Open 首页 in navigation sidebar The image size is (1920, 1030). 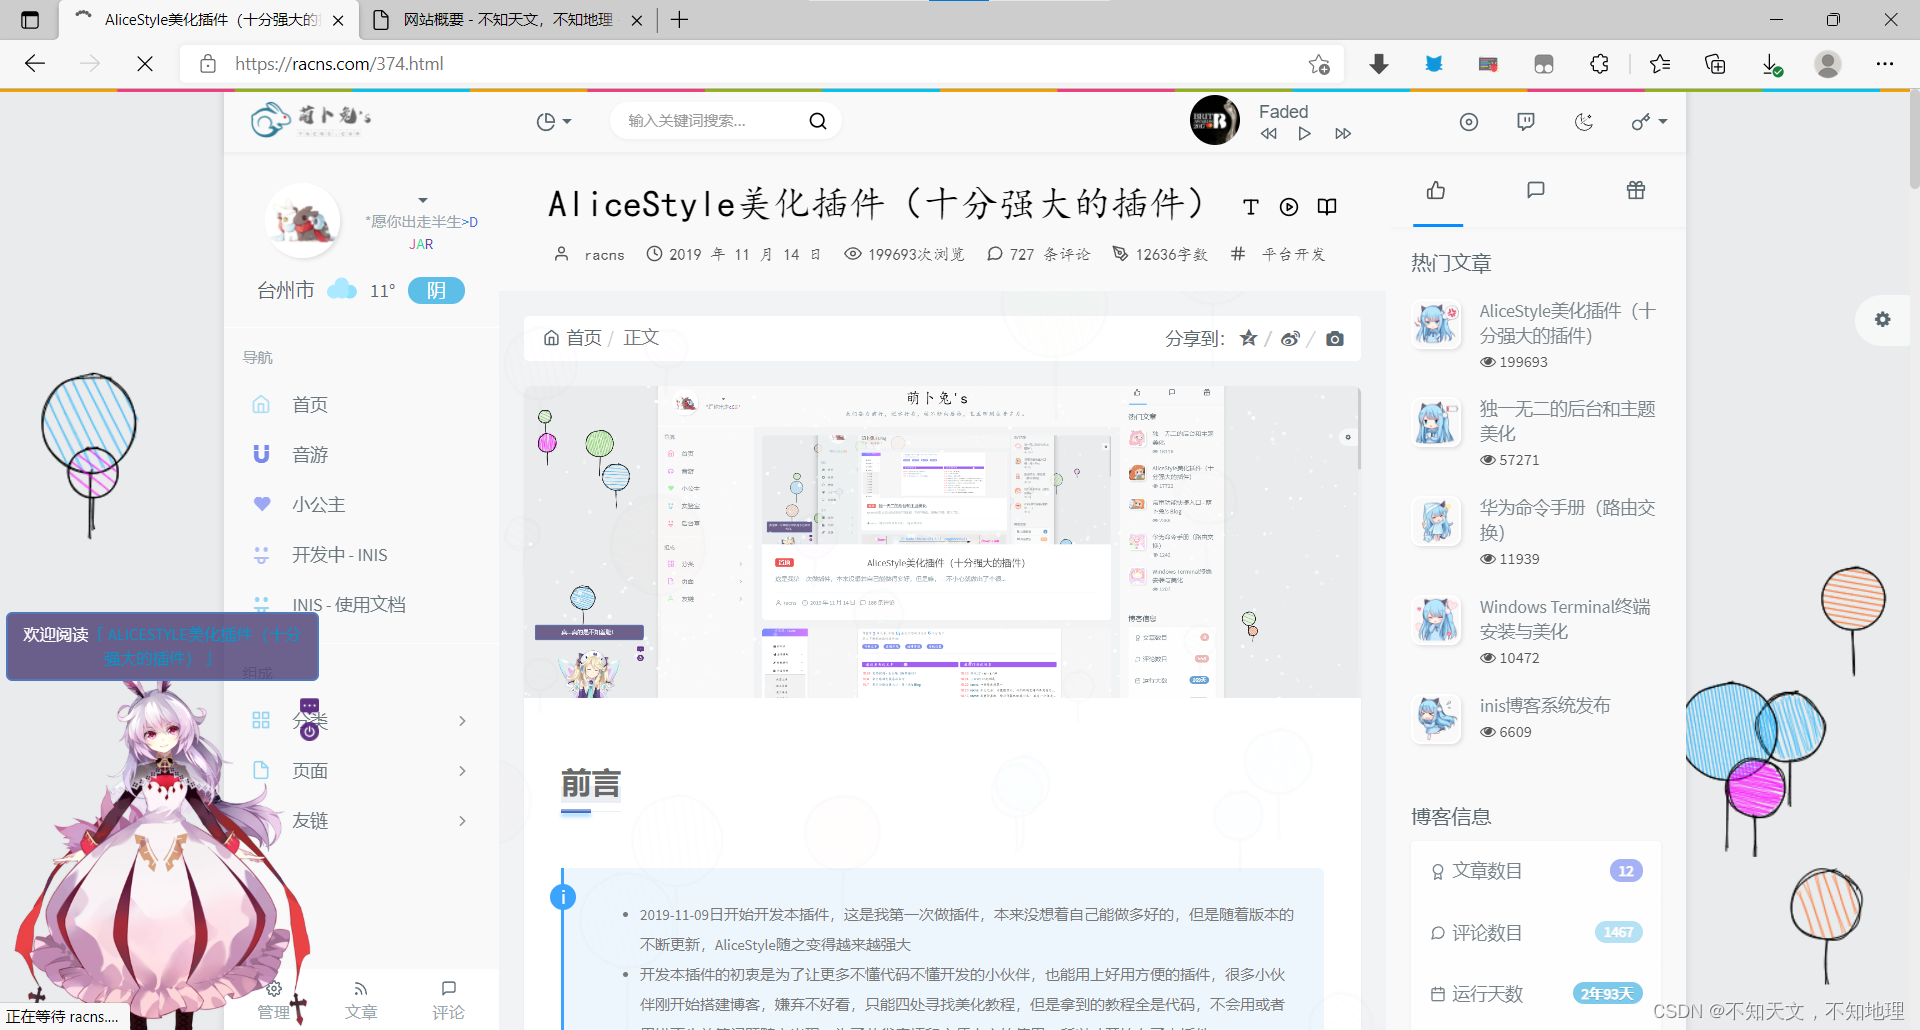click(310, 405)
